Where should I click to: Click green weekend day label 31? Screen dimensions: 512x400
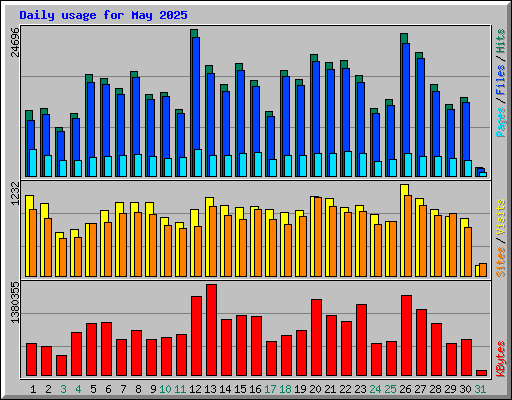point(480,389)
